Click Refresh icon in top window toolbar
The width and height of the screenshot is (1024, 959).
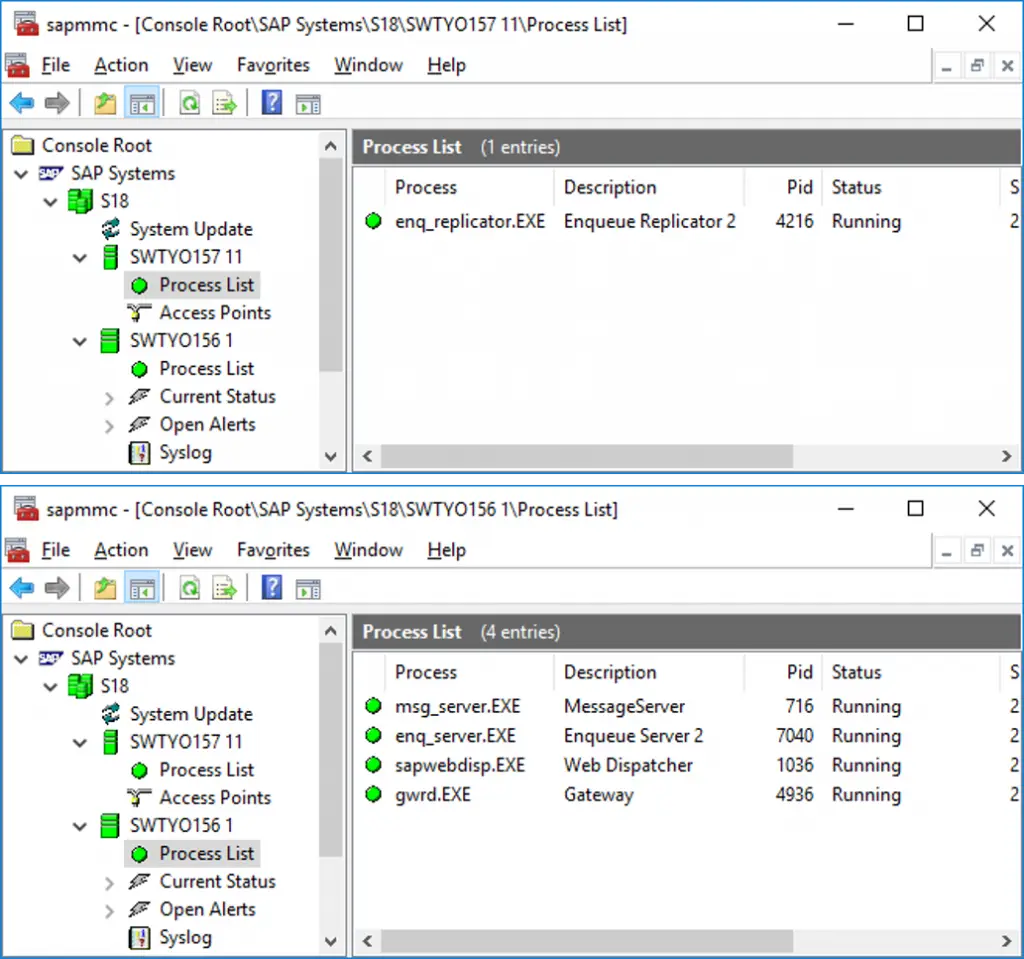click(x=189, y=103)
